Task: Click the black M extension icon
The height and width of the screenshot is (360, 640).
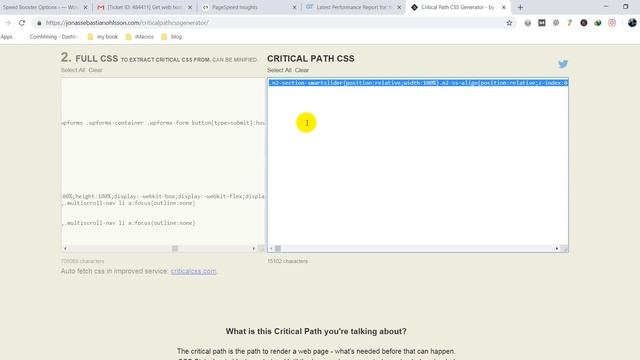Action: 542,23
